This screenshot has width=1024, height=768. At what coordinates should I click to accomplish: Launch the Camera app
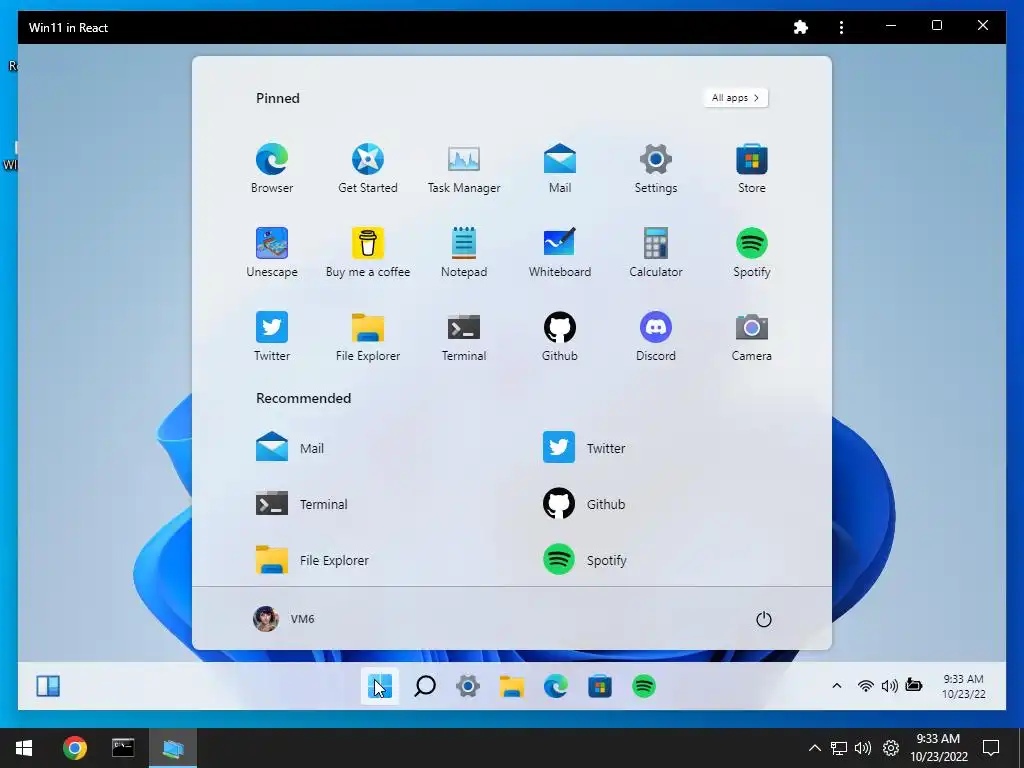752,336
